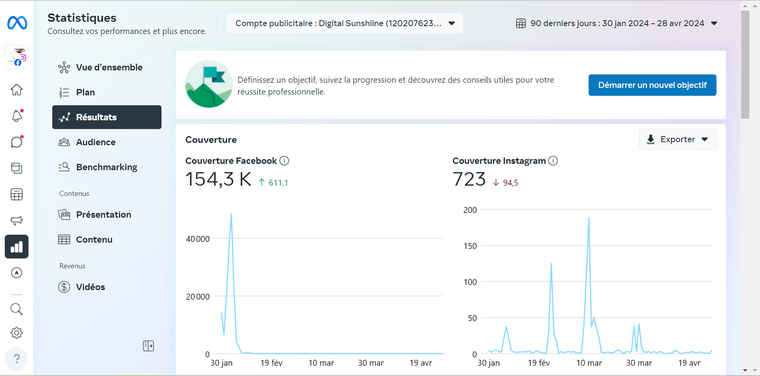The height and width of the screenshot is (376, 760).
Task: Click the help question mark icon
Action: (16, 359)
